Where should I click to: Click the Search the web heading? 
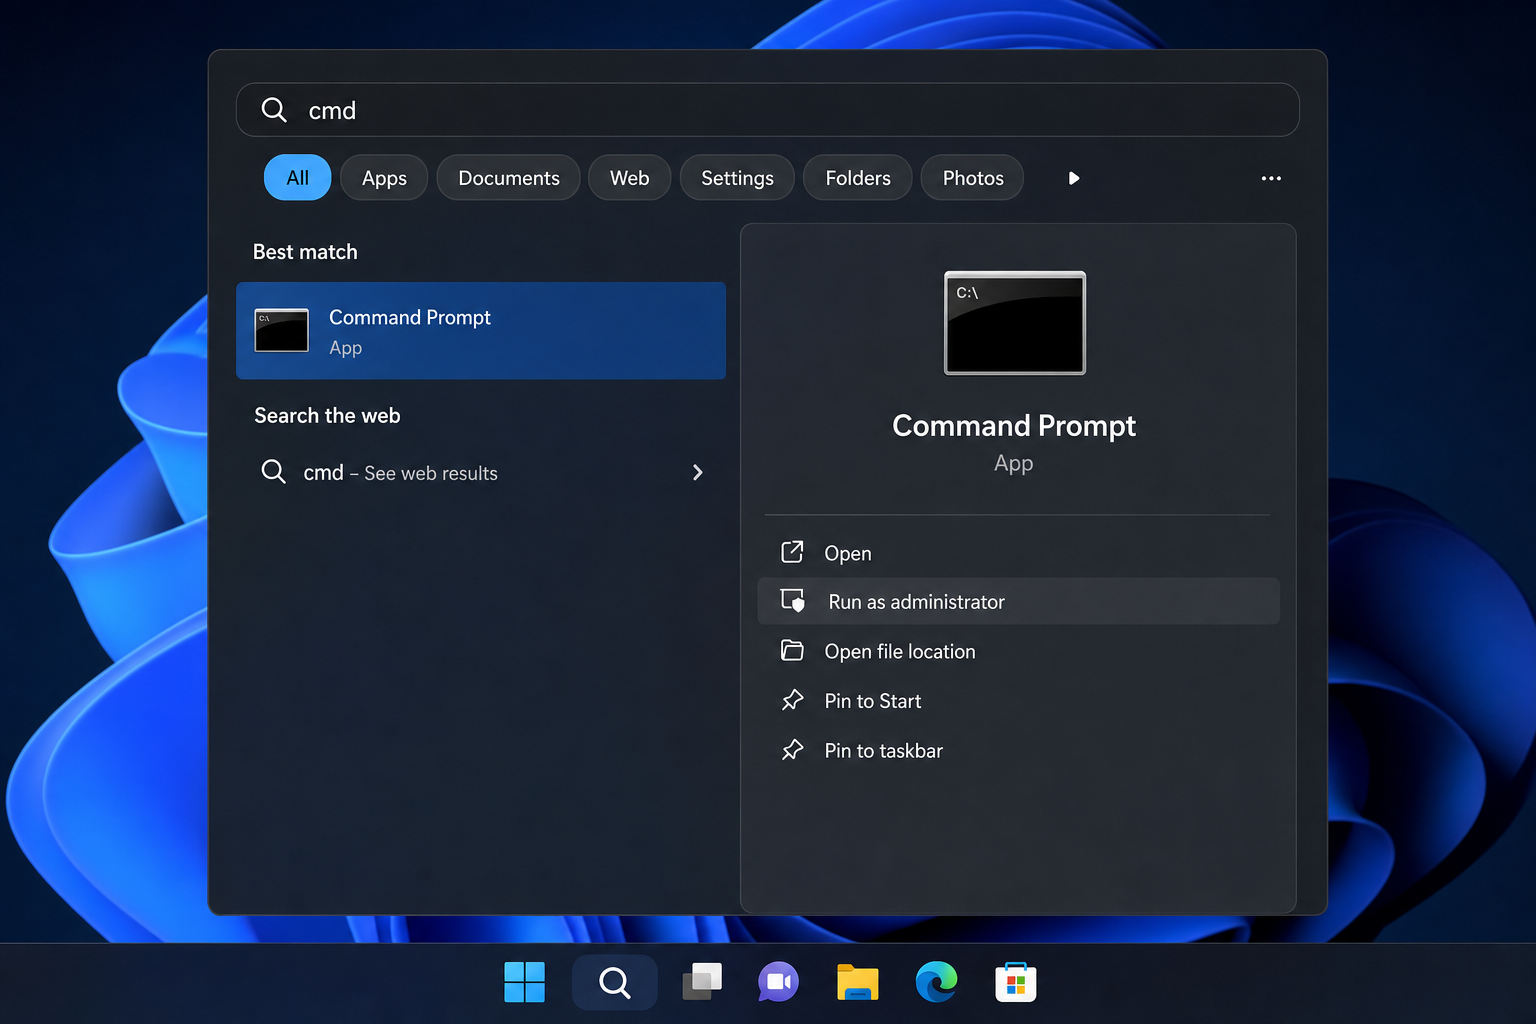(x=327, y=416)
